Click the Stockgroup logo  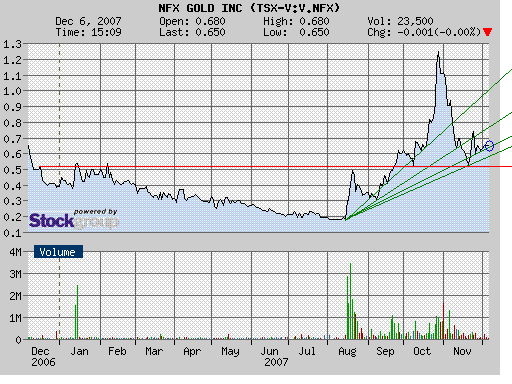coord(74,219)
